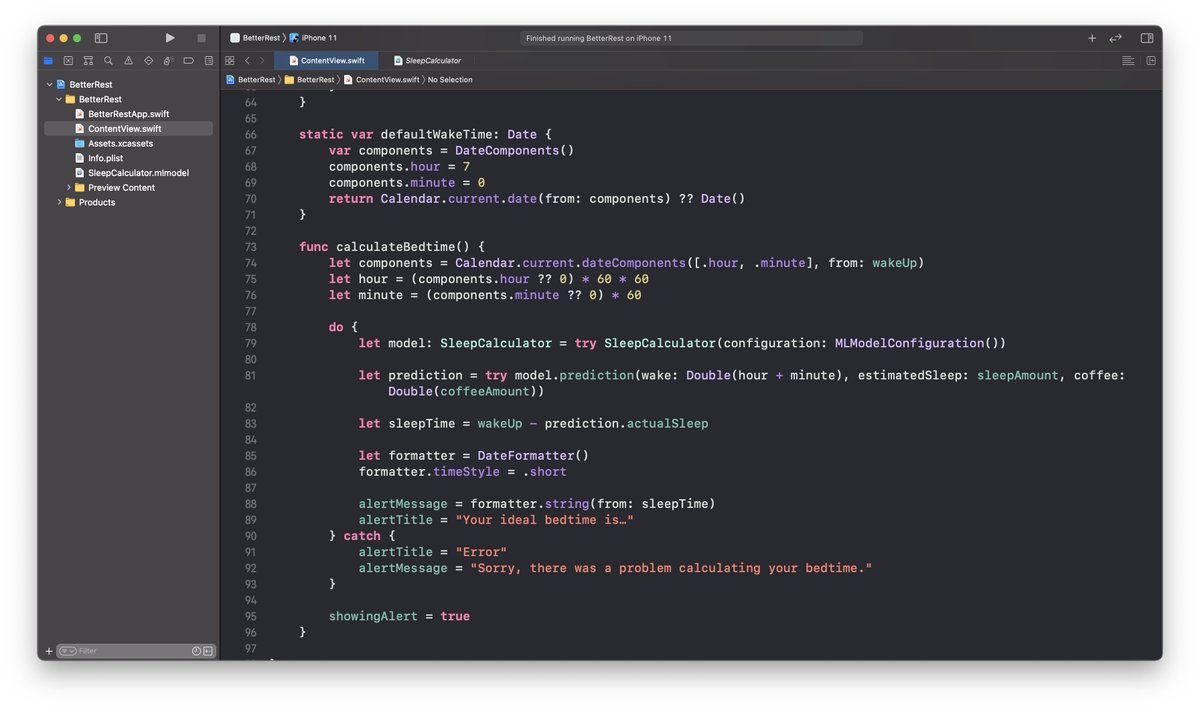The image size is (1200, 710).
Task: Collapse the BetterRest project root disclosure triangle
Action: (49, 85)
